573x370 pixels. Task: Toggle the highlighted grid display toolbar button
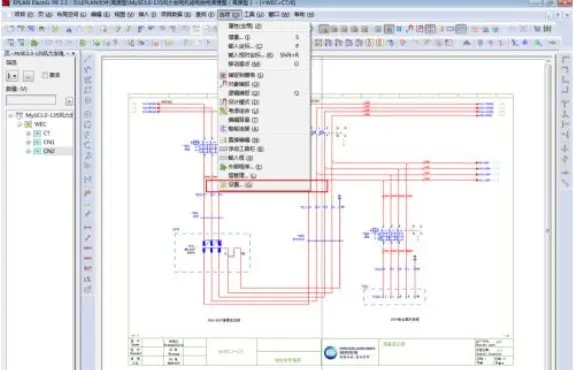(388, 29)
